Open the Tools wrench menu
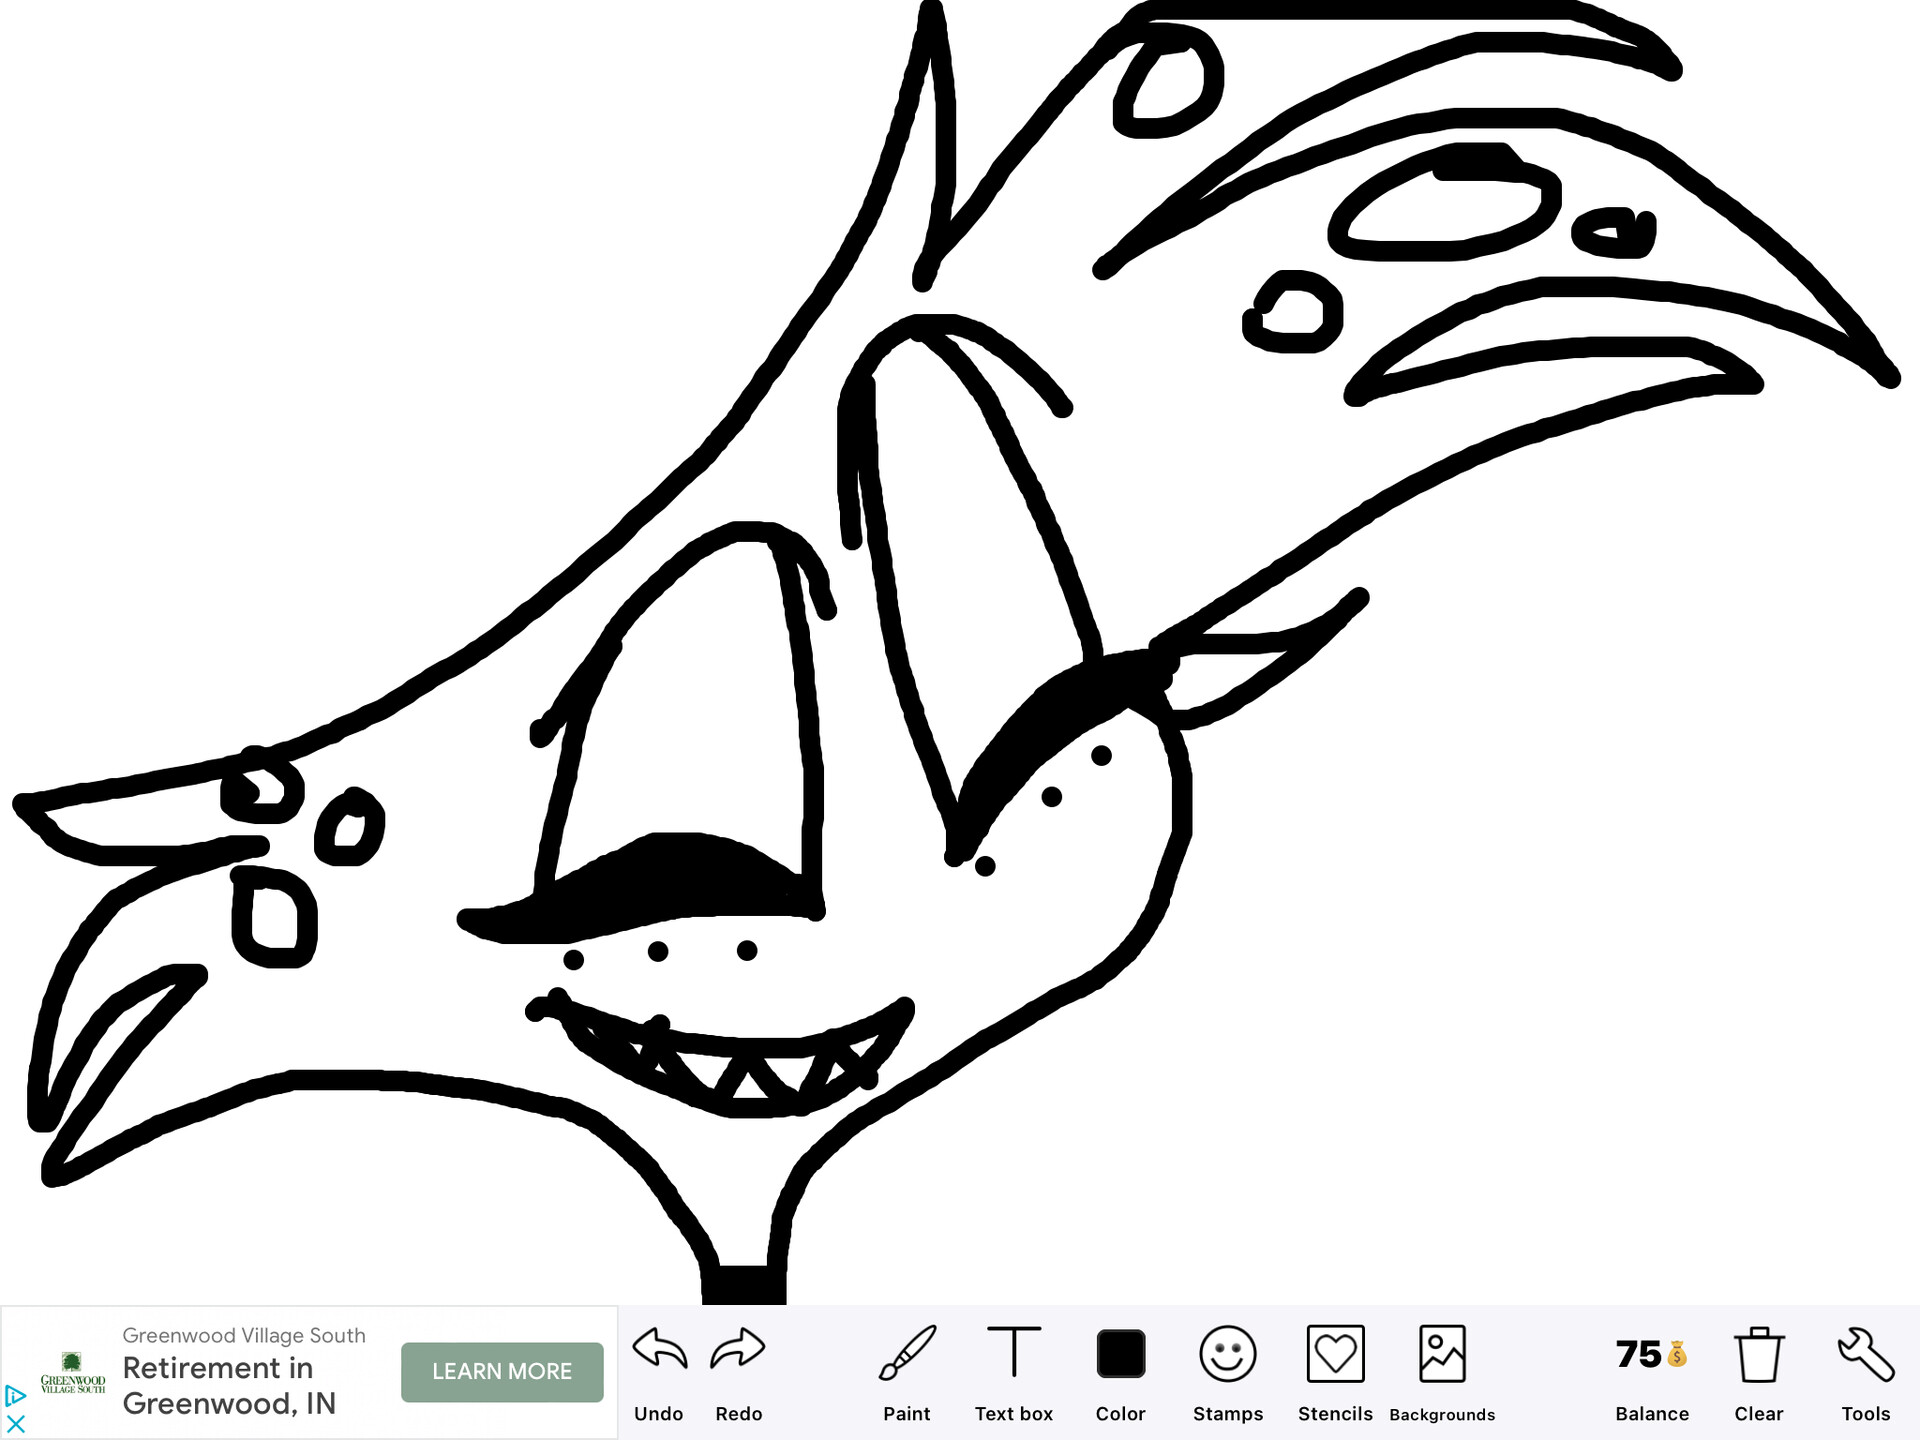The width and height of the screenshot is (1920, 1440). point(1866,1355)
